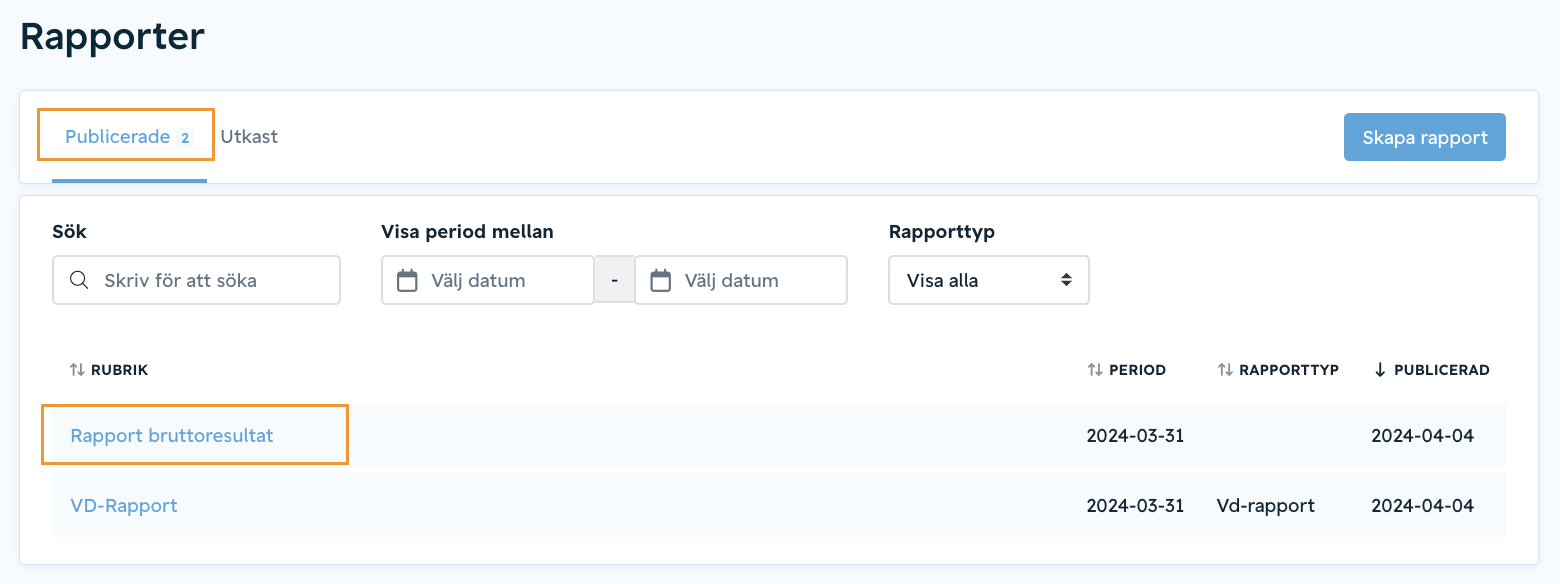Open the Rapporttyp Visa alla dropdown
The width and height of the screenshot is (1560, 584).
pyautogui.click(x=988, y=280)
